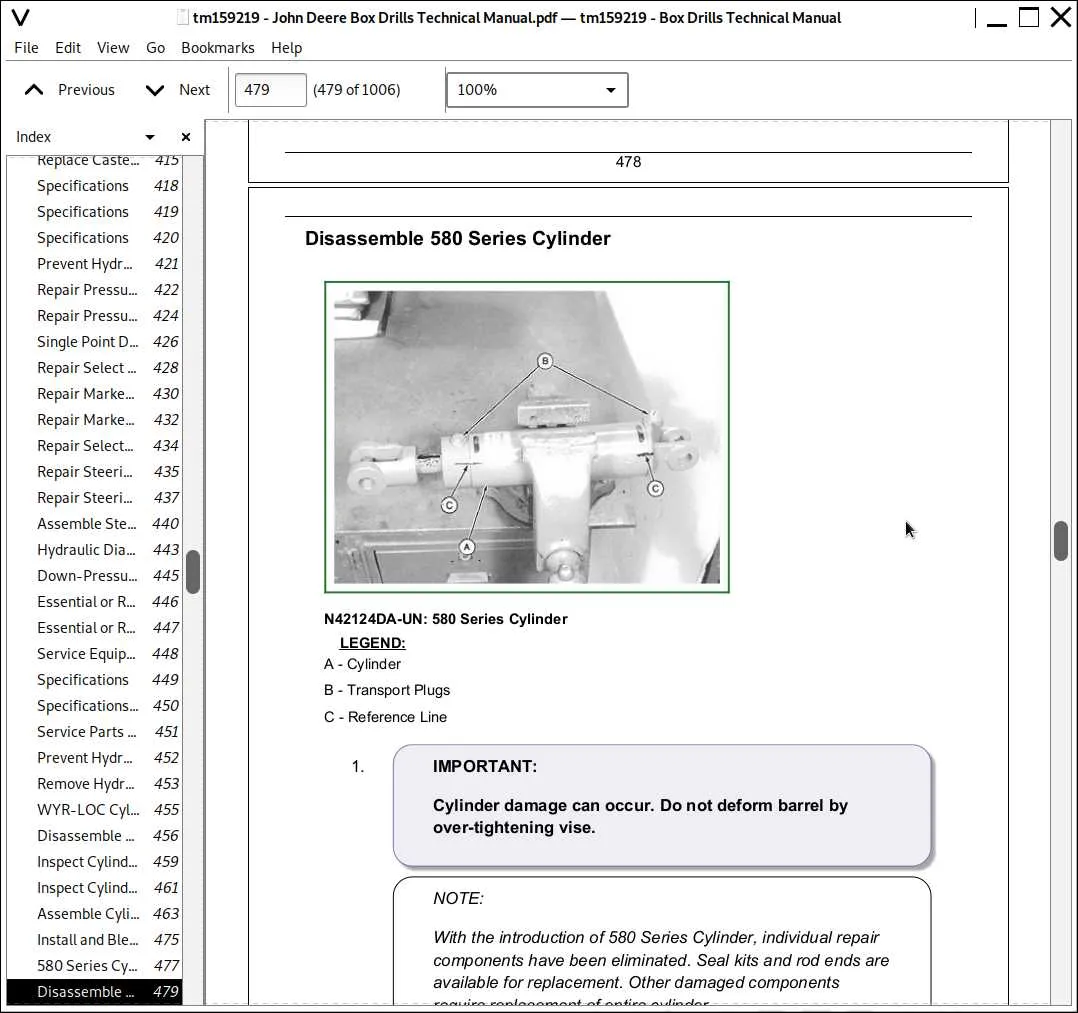The height and width of the screenshot is (1013, 1078).
Task: Click the document vertical scrollbar thumb
Action: click(x=1061, y=541)
